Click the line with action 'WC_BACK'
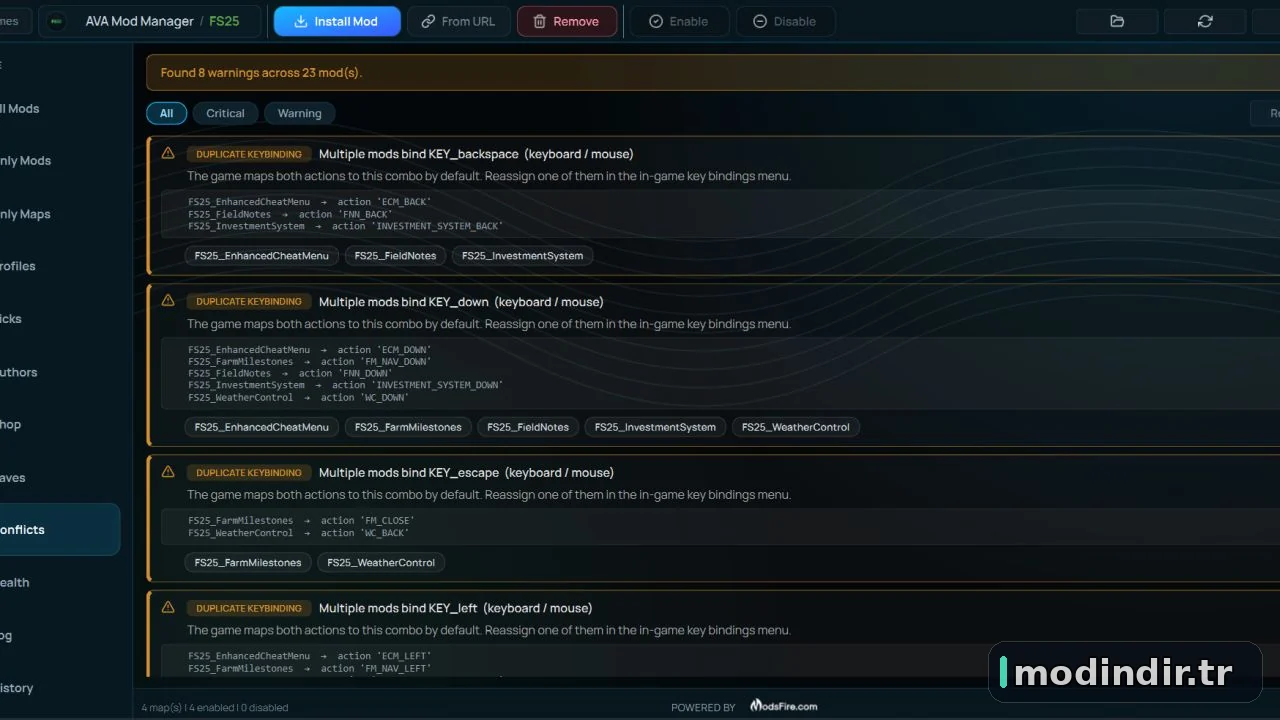Viewport: 1280px width, 720px height. click(x=299, y=533)
